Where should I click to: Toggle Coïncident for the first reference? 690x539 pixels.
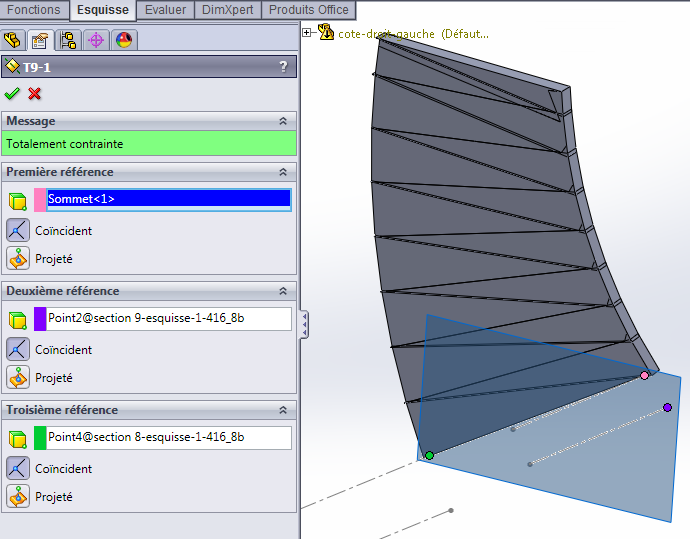coord(18,230)
